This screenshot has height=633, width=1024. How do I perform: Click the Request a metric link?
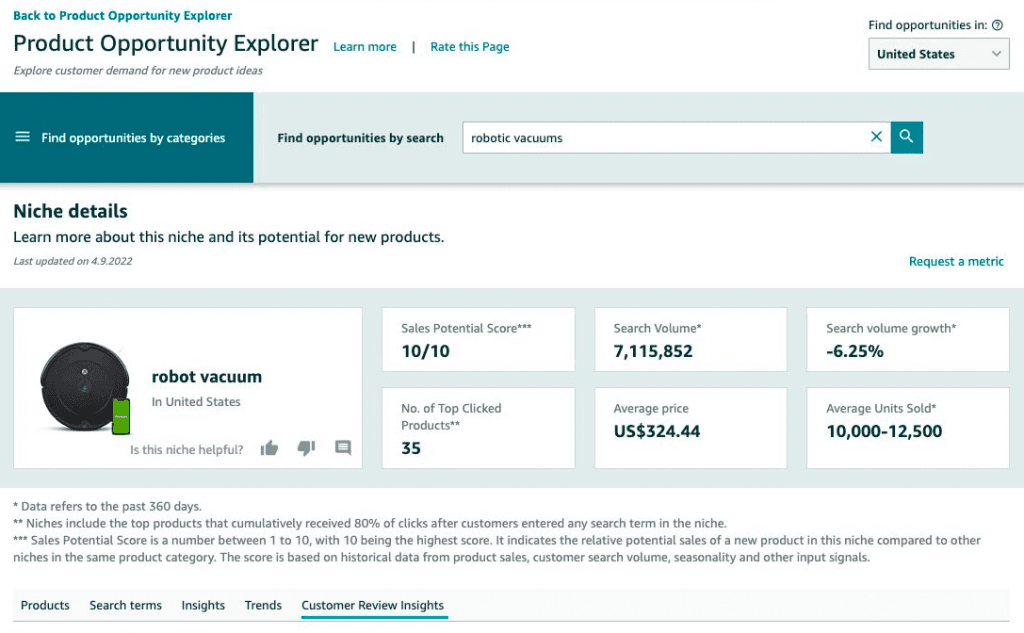(956, 261)
